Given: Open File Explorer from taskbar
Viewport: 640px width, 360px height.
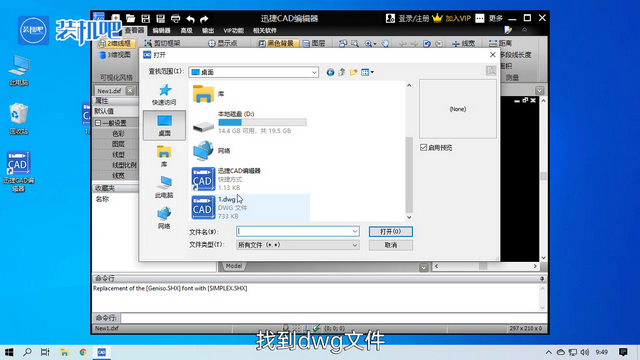Looking at the screenshot, I should click(x=64, y=352).
